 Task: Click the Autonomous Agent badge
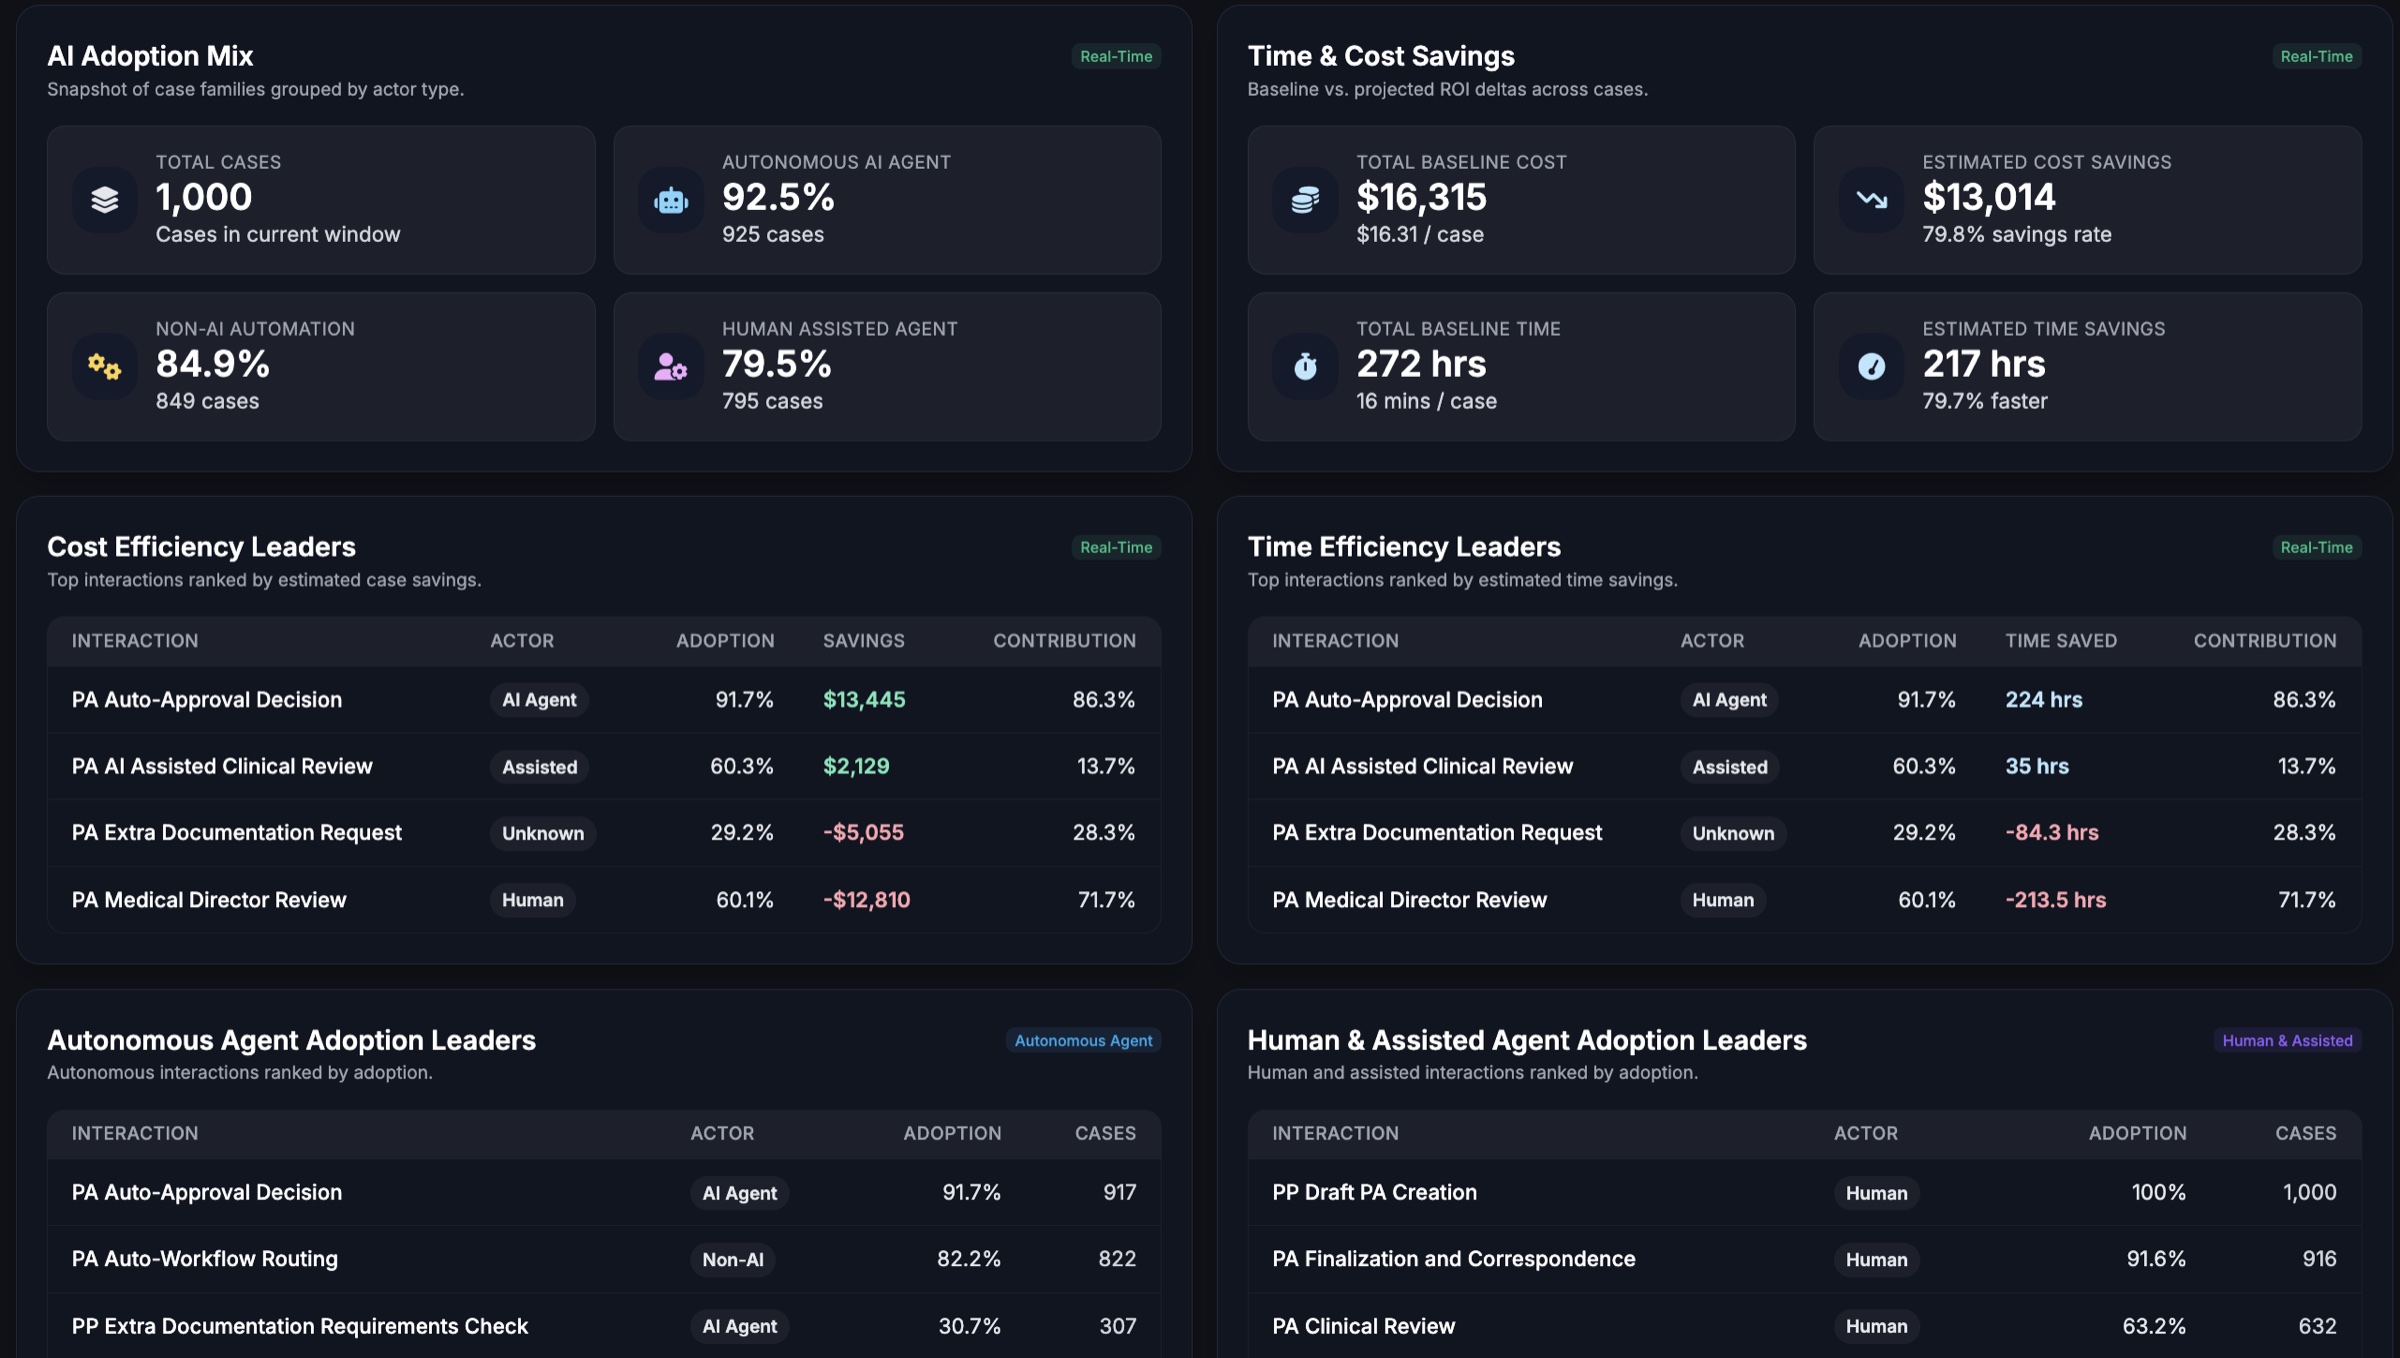(x=1083, y=1040)
